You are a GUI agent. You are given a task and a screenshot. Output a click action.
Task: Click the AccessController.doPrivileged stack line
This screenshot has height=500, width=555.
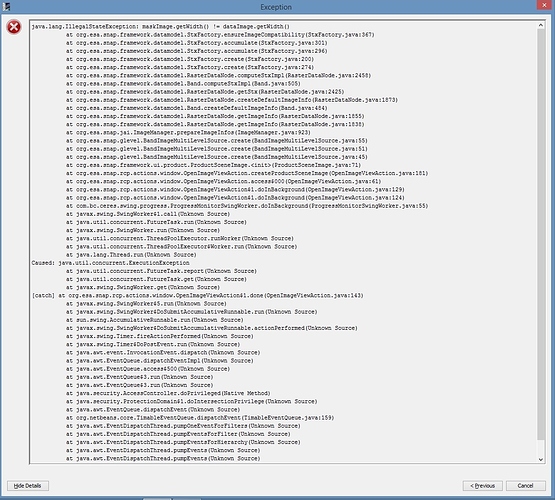tap(168, 393)
